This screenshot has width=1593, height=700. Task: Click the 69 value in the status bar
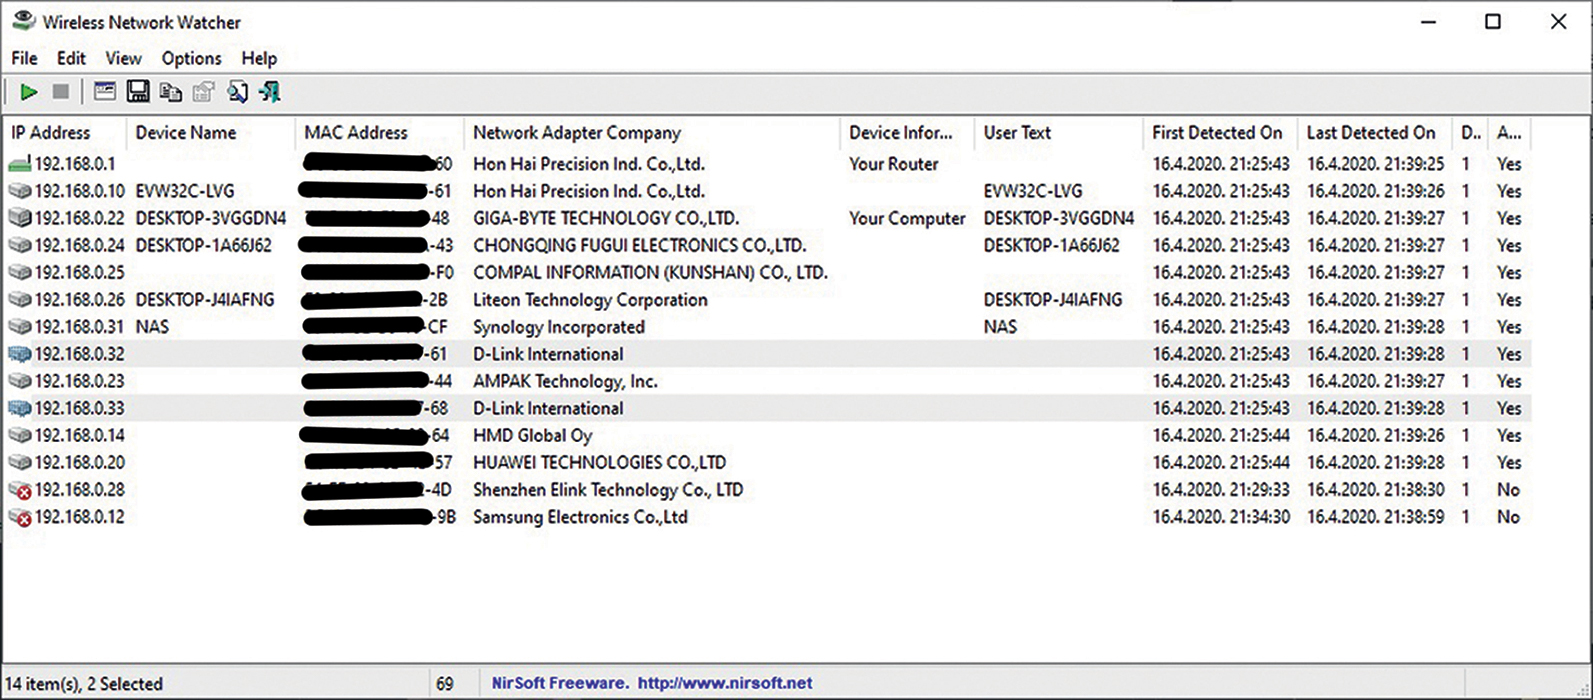tap(445, 684)
